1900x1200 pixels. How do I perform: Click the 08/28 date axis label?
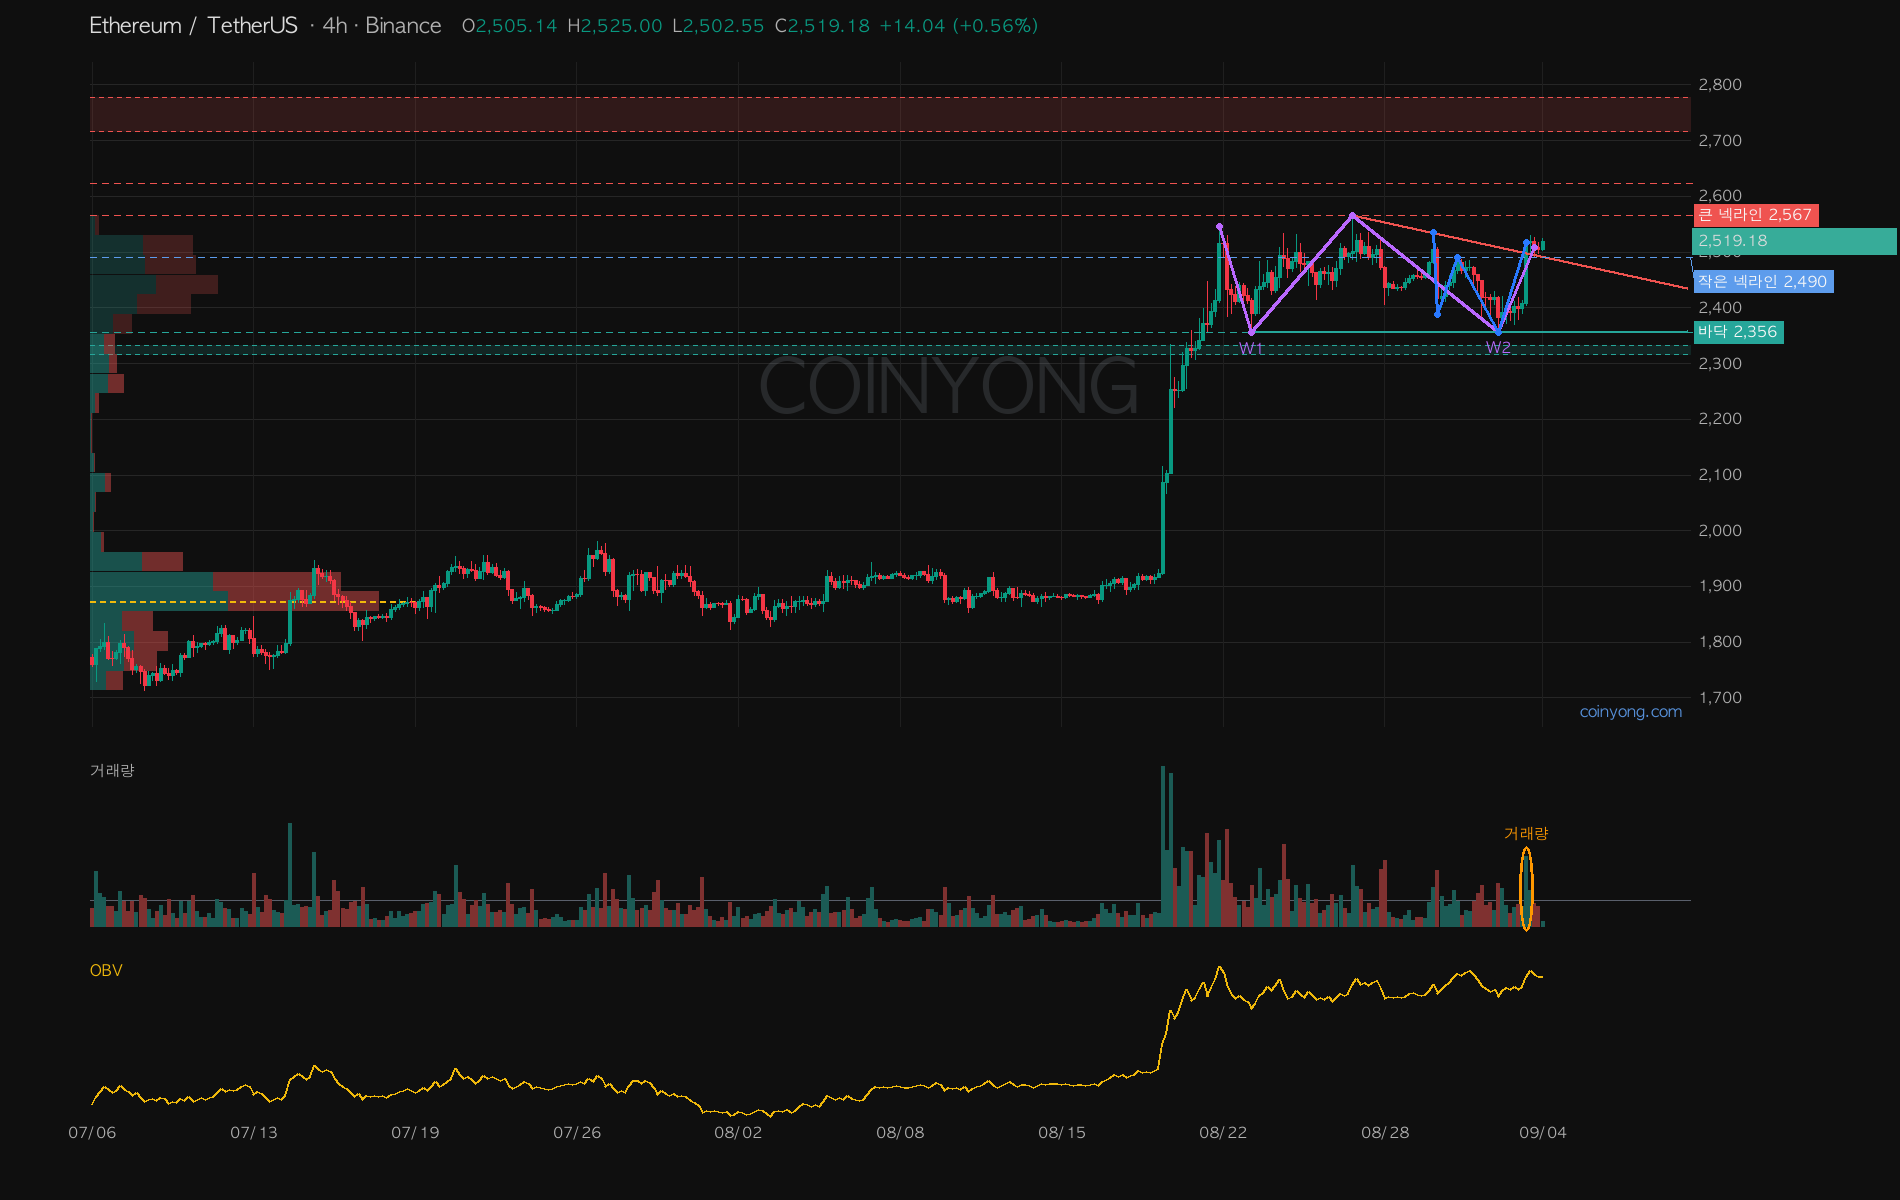click(1385, 1133)
